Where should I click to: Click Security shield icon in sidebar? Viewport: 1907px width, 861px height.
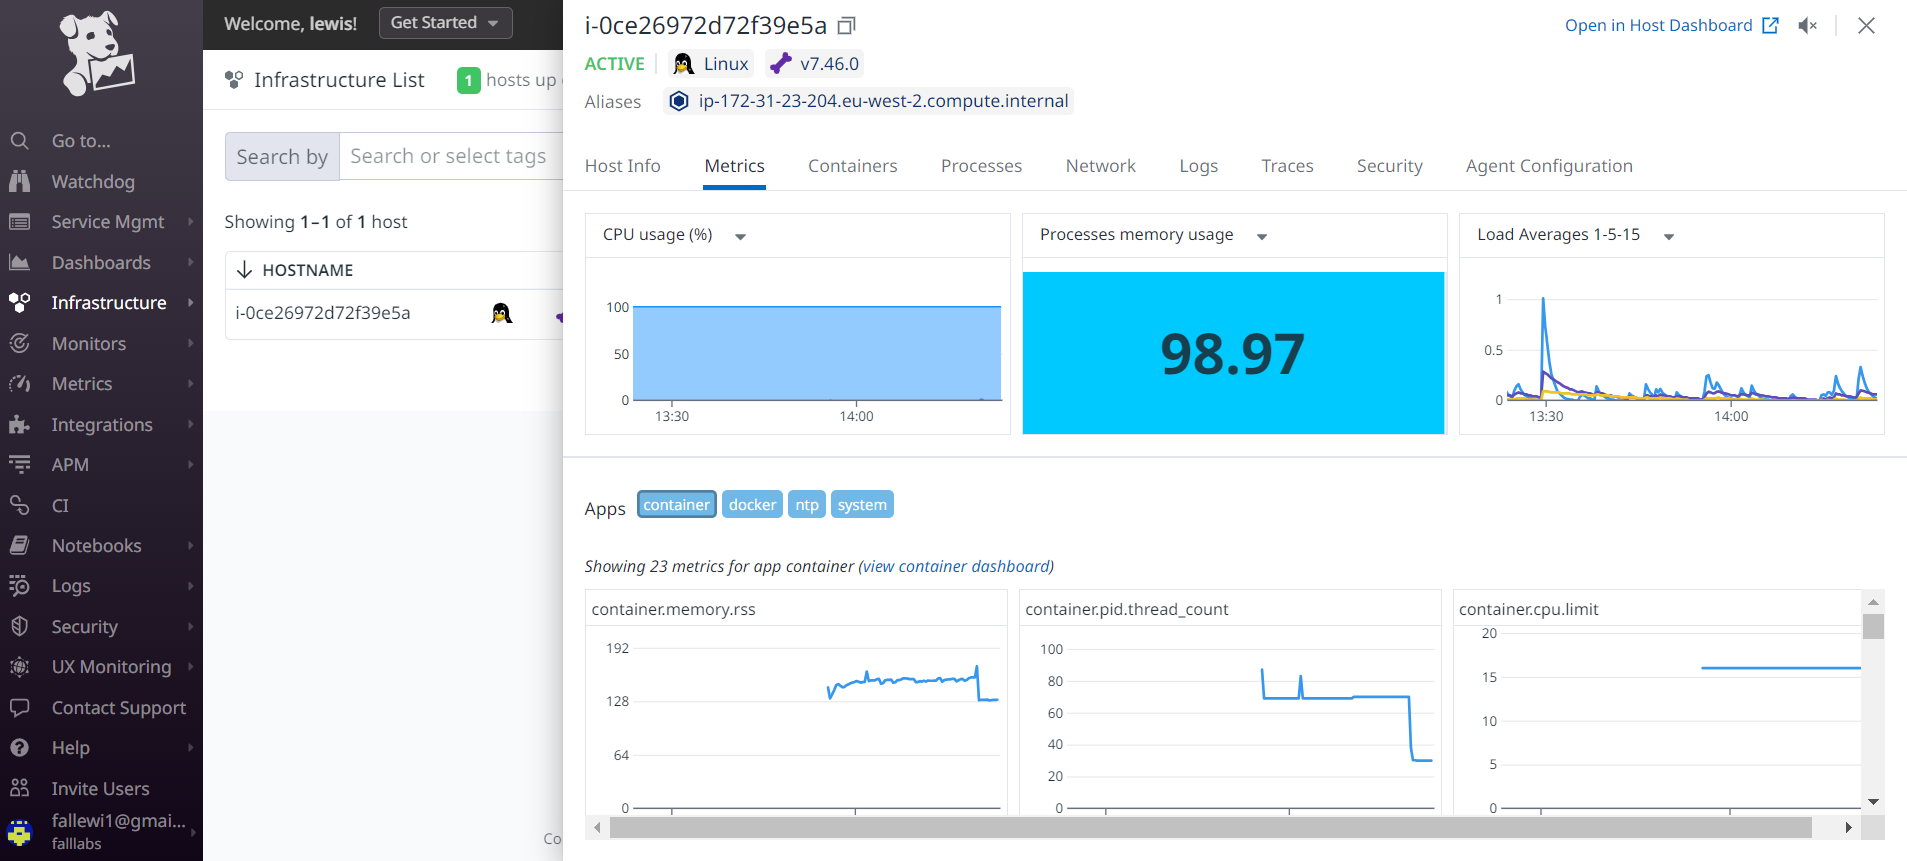19,626
